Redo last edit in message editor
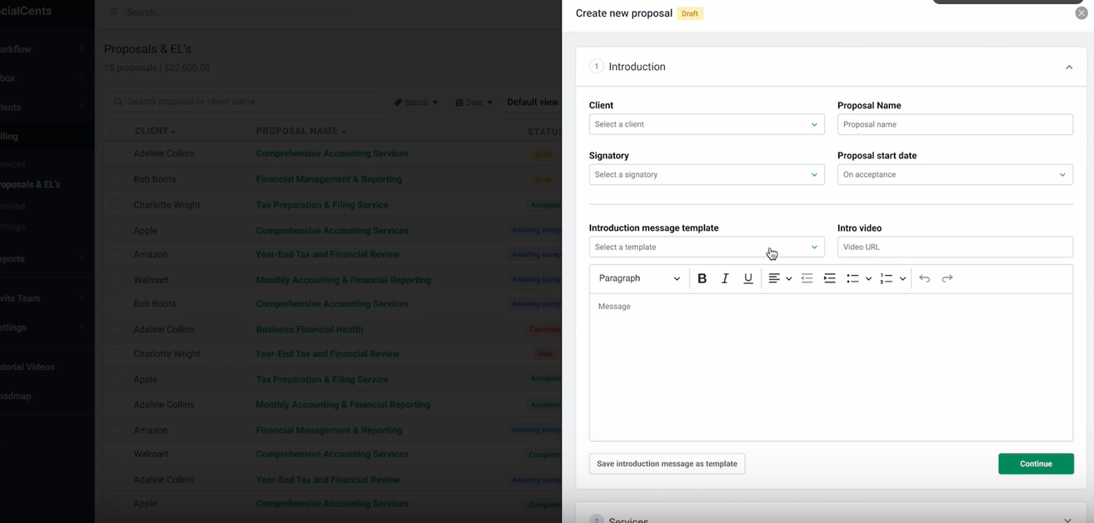This screenshot has width=1094, height=523. point(947,278)
